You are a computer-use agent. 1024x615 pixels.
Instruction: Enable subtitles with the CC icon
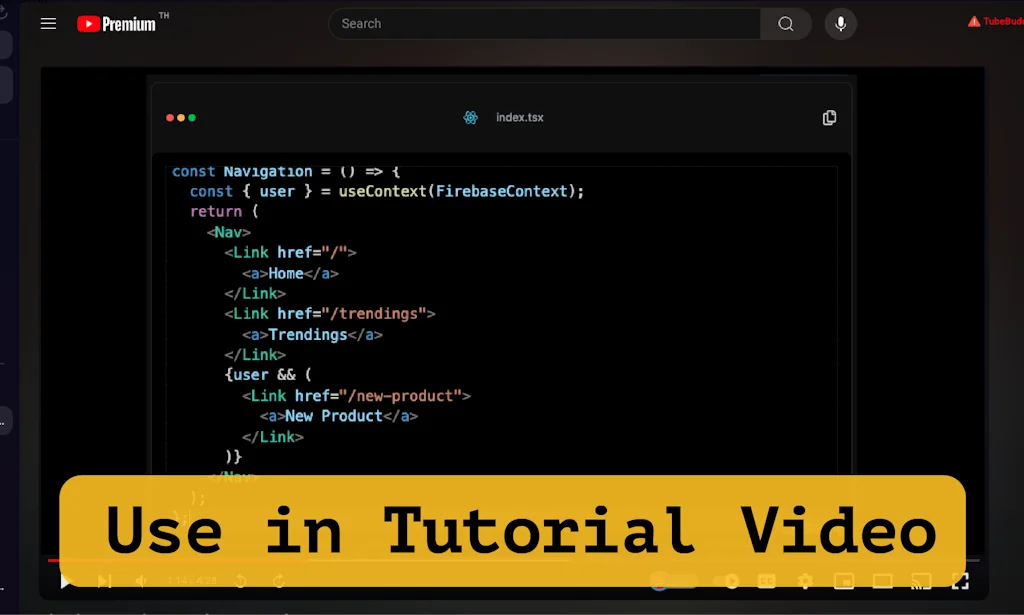(x=766, y=581)
